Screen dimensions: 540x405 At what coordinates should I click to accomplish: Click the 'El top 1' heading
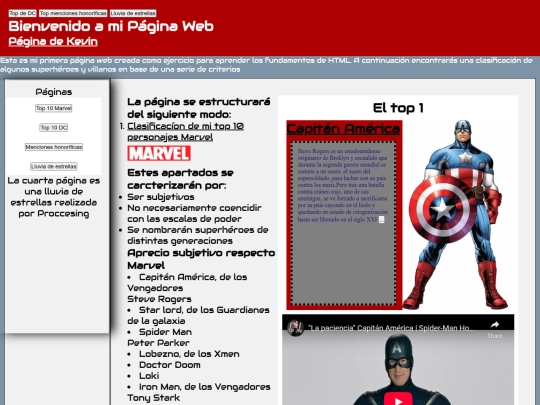pyautogui.click(x=398, y=108)
